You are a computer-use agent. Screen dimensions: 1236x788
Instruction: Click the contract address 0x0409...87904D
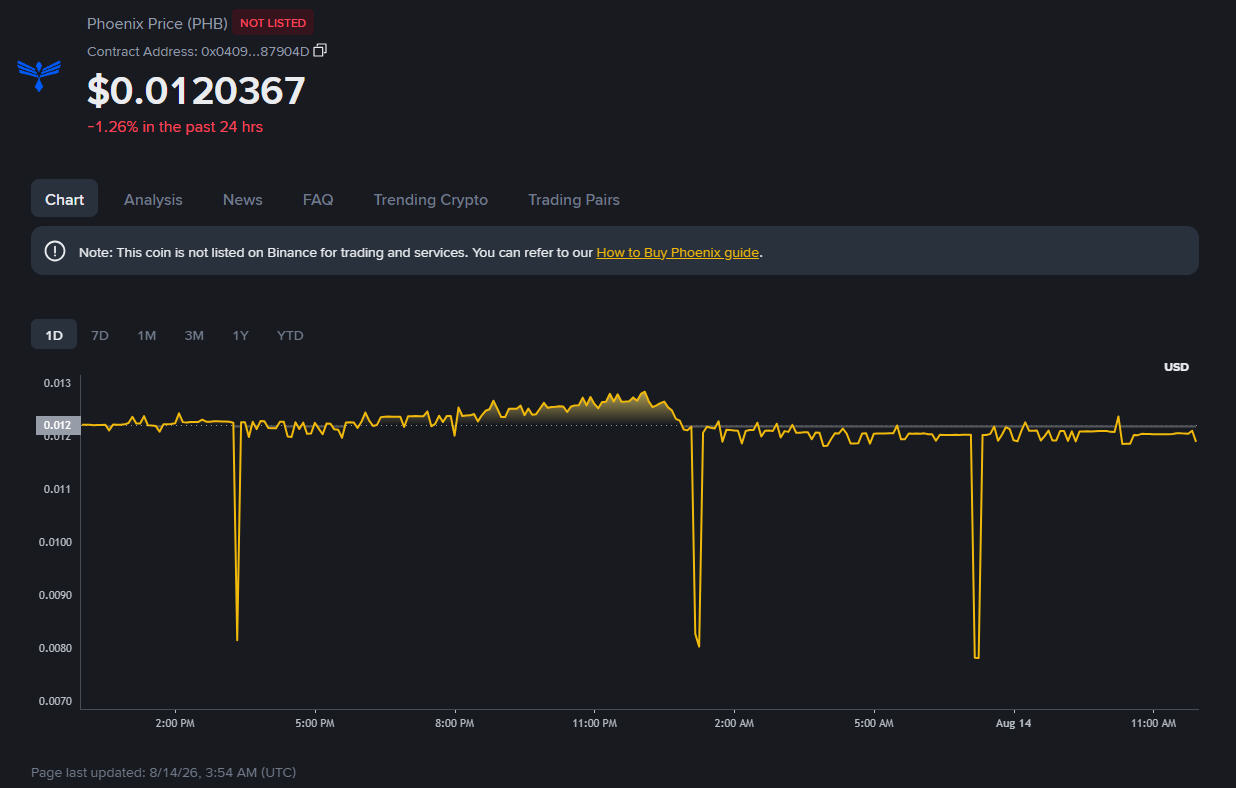click(x=255, y=51)
